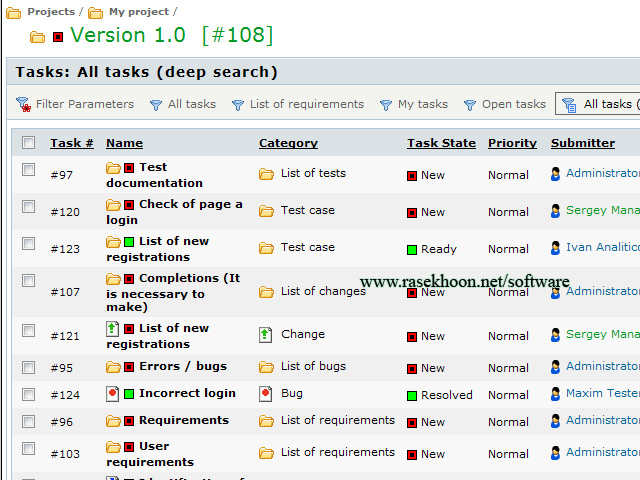The height and width of the screenshot is (480, 640).
Task: Select the My tasks filter
Action: (x=423, y=104)
